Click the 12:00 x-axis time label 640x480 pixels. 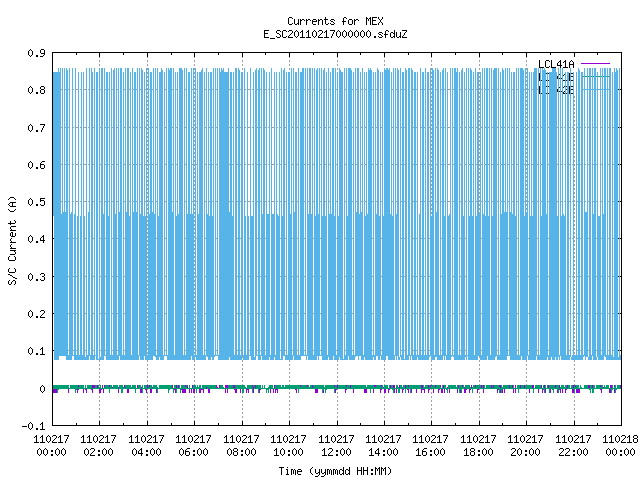tap(336, 452)
